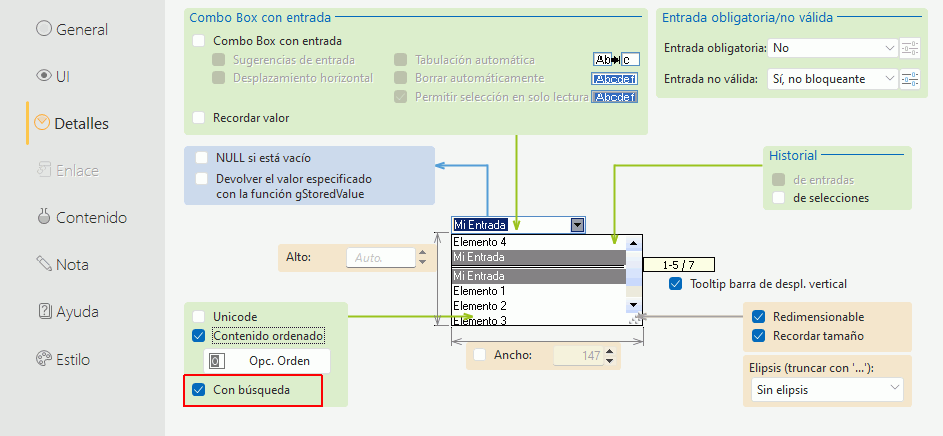Check de selecciones in Historial
943x436 pixels.
(x=779, y=197)
